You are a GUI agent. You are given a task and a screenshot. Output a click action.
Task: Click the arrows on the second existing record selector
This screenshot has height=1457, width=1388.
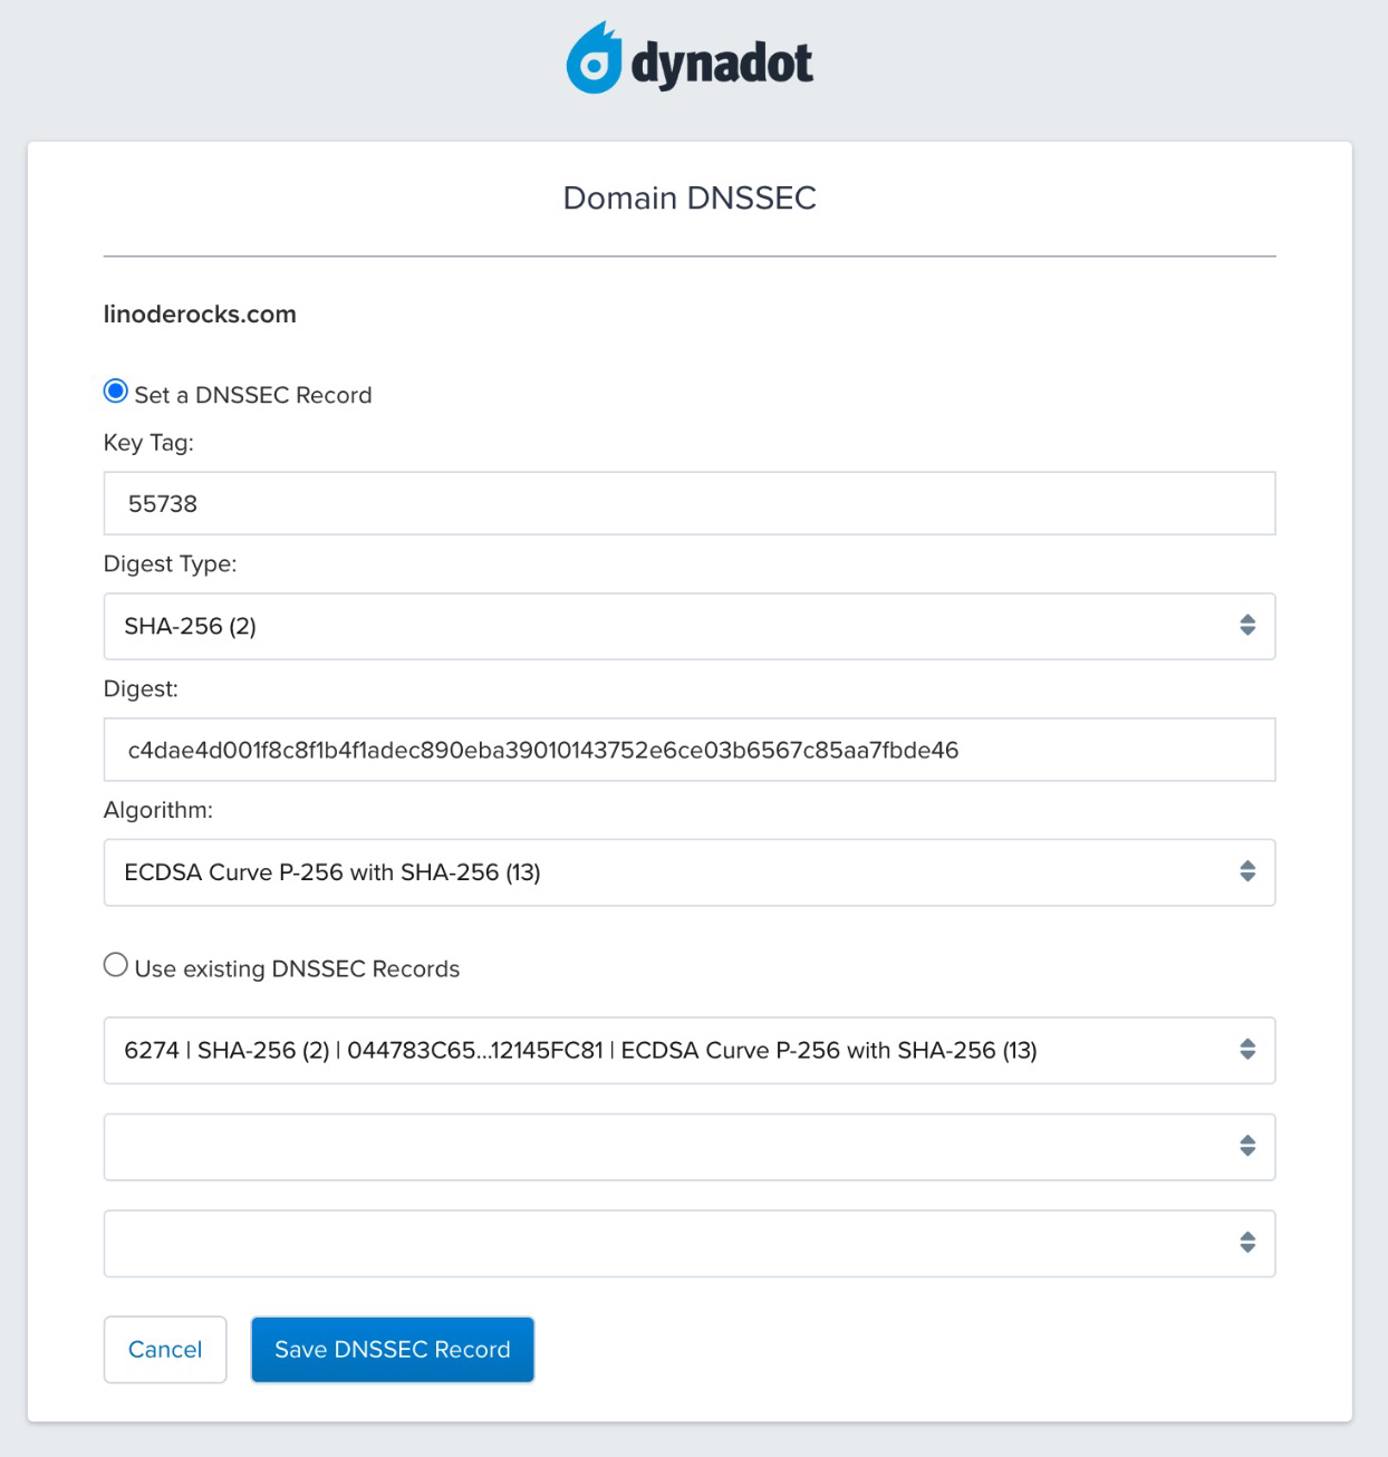1246,1146
